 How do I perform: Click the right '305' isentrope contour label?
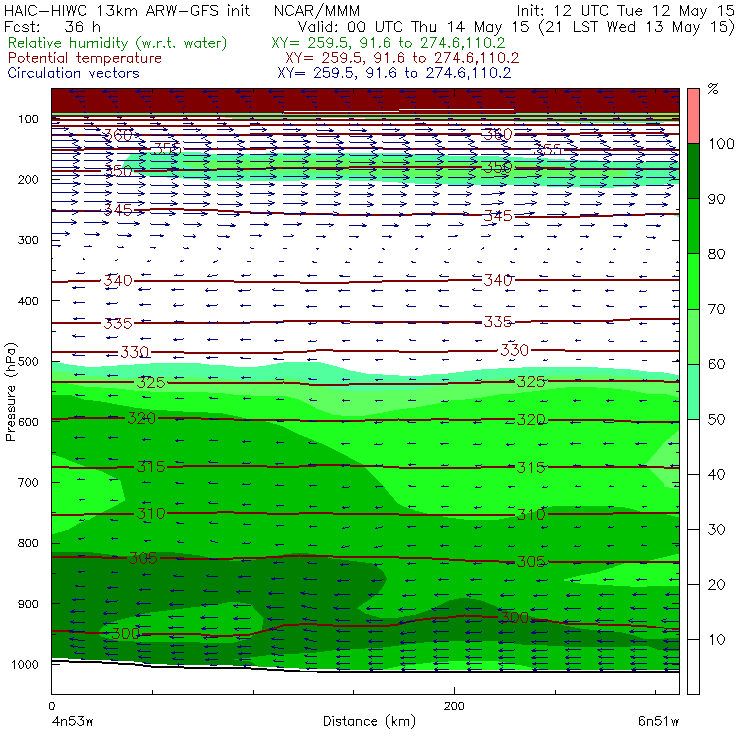[x=531, y=562]
